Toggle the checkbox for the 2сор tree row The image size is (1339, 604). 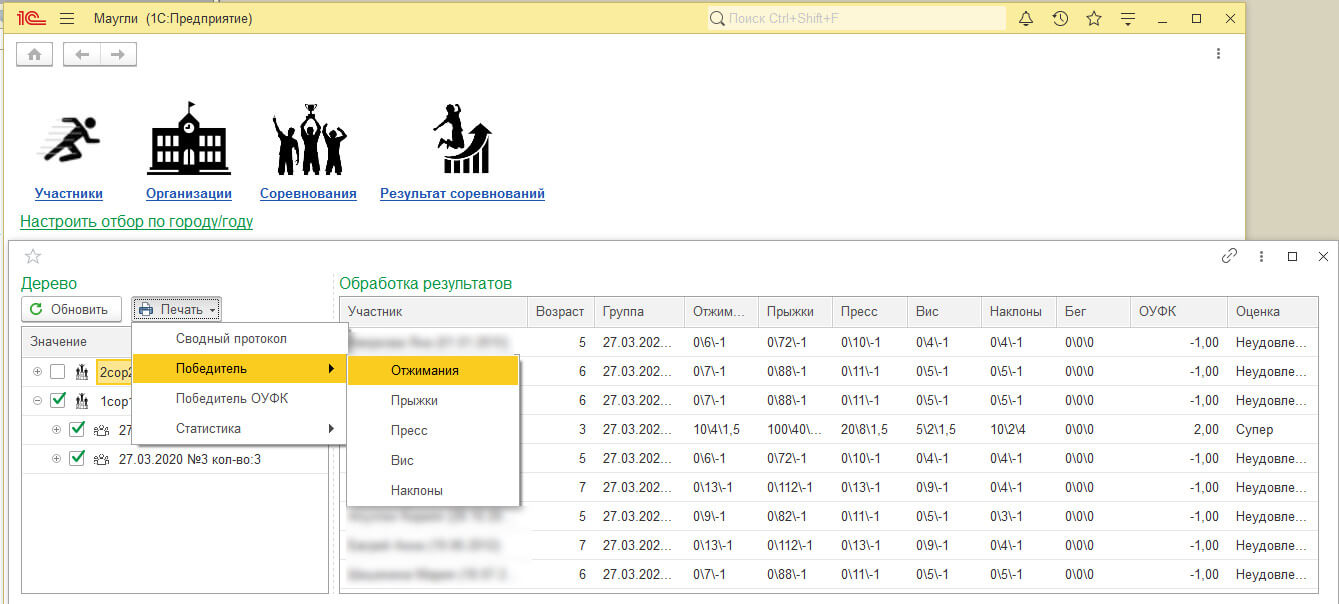[58, 372]
